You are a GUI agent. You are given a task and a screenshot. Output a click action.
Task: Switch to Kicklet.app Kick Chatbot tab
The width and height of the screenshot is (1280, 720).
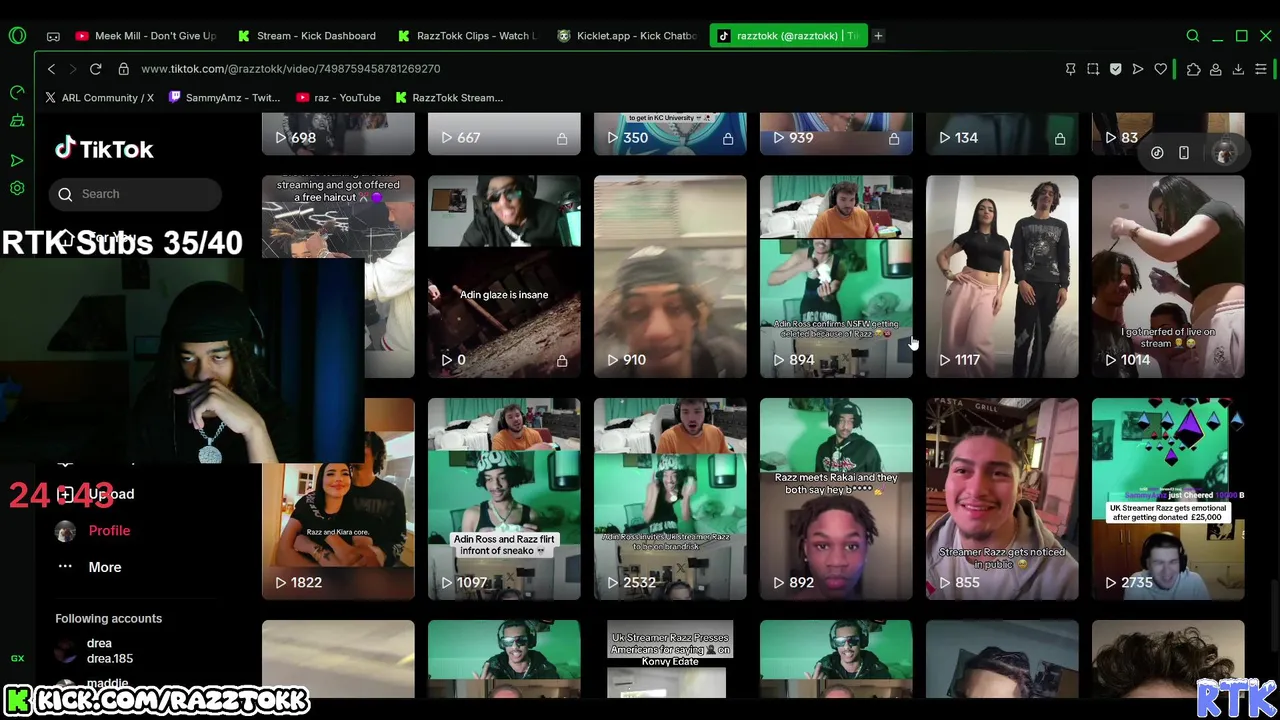pos(627,36)
